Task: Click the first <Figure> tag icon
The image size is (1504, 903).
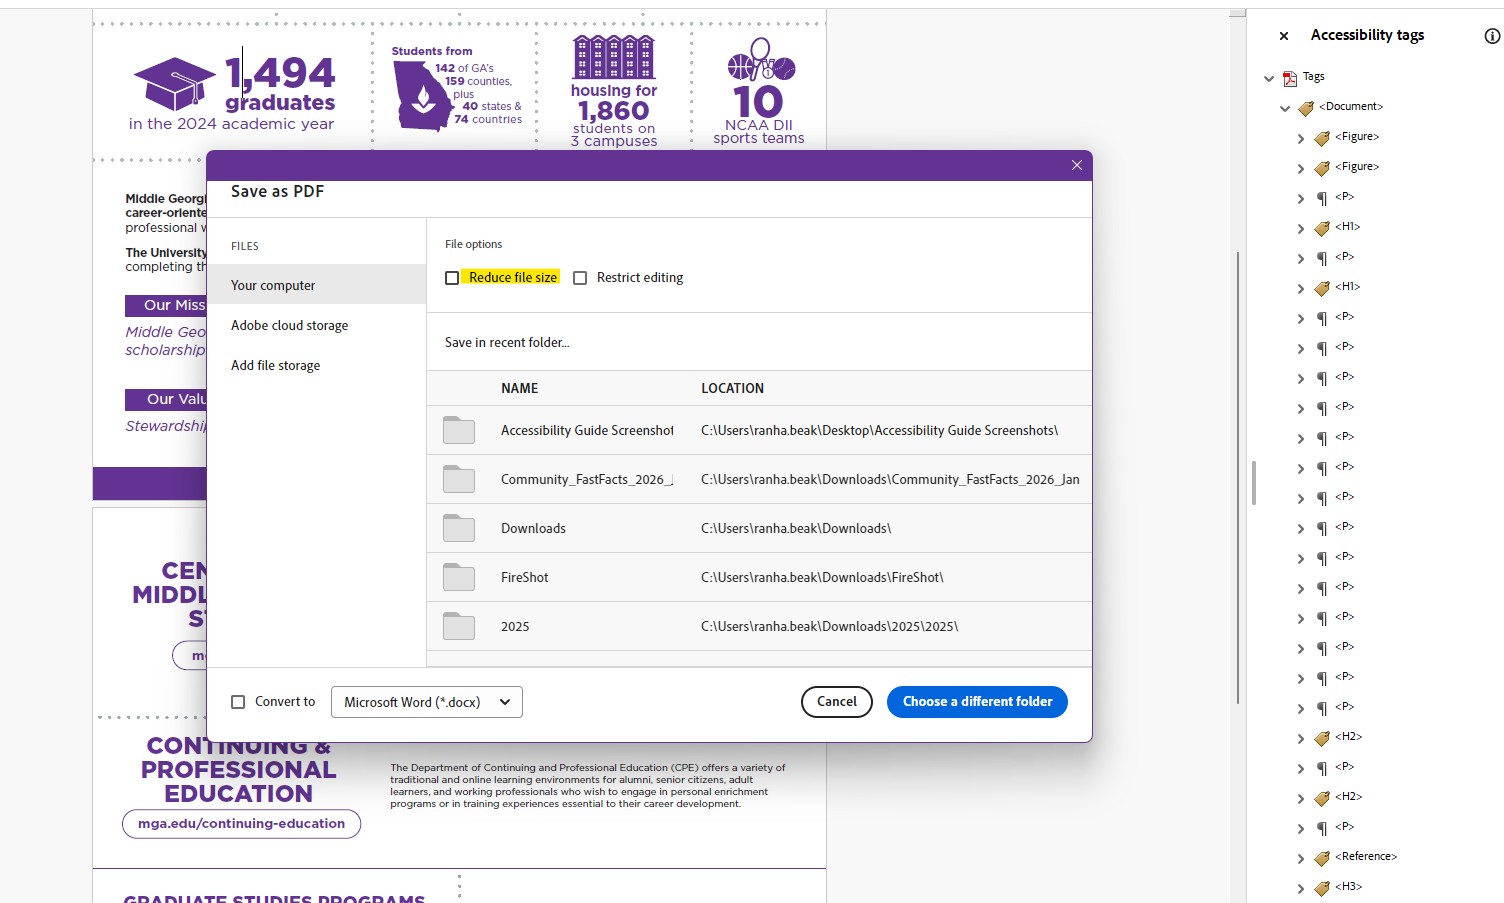Action: coord(1320,137)
